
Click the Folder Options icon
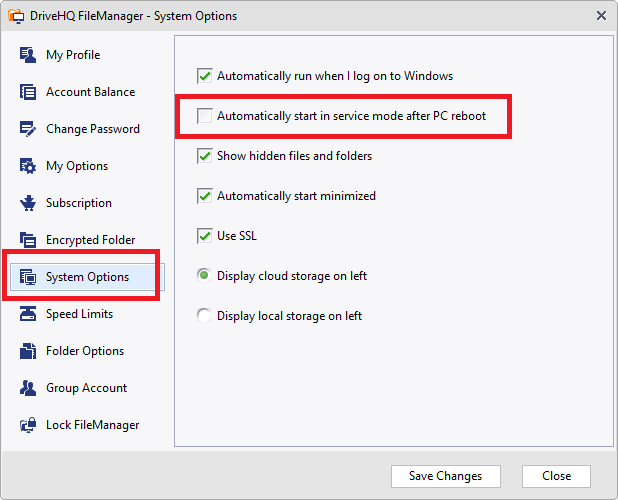[x=28, y=351]
